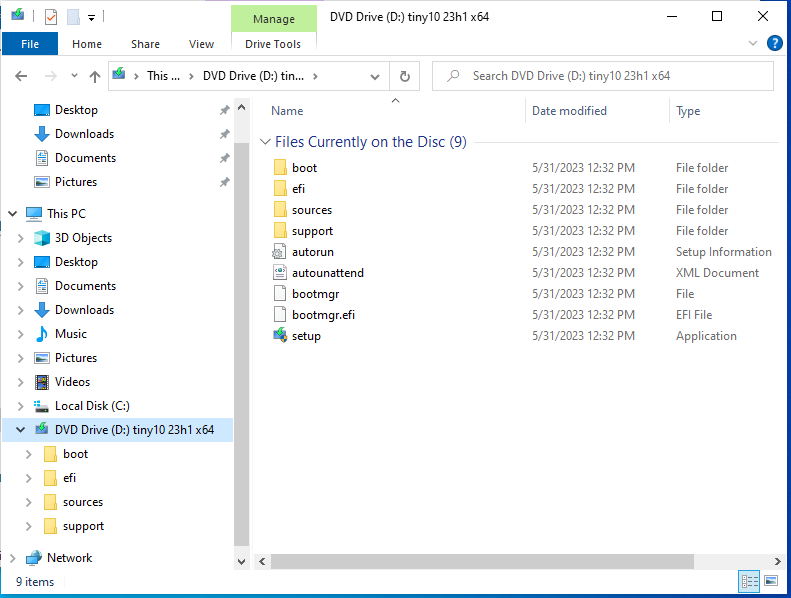Expand Local Disk (C:) tree node

[21, 406]
